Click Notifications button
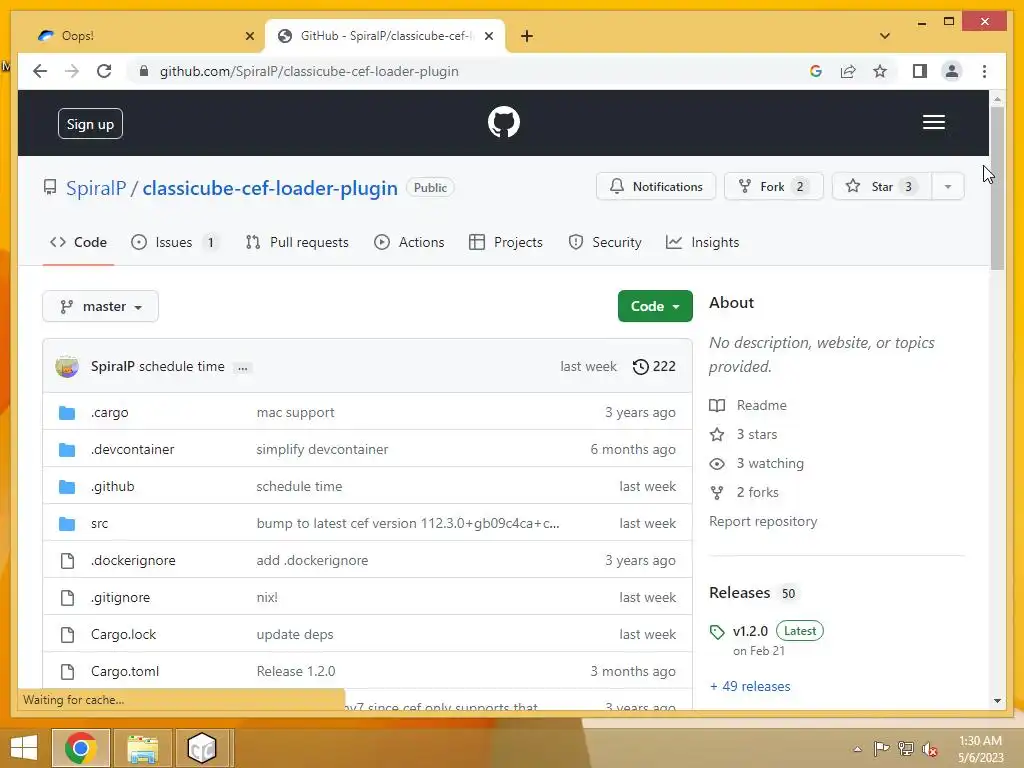The image size is (1024, 768). (656, 187)
